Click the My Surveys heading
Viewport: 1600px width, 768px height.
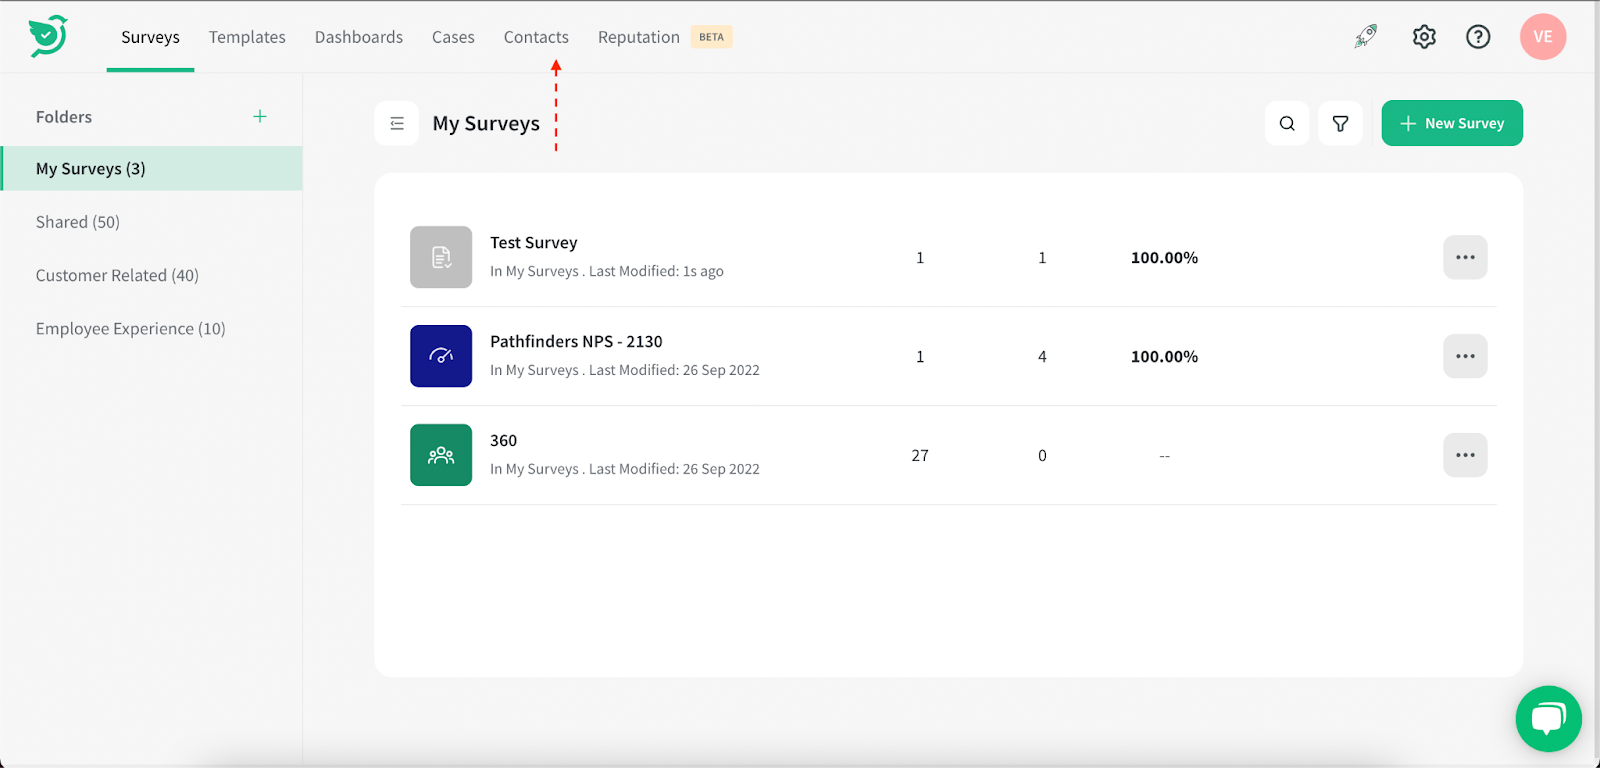point(486,124)
